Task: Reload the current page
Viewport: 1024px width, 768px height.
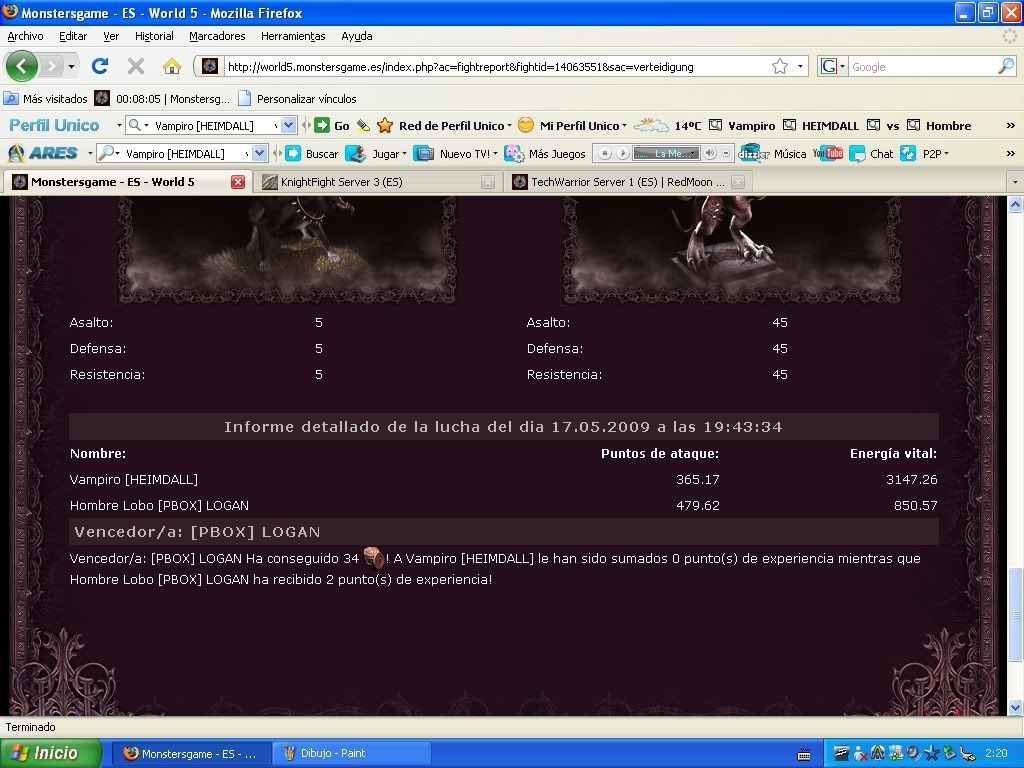Action: pyautogui.click(x=99, y=67)
